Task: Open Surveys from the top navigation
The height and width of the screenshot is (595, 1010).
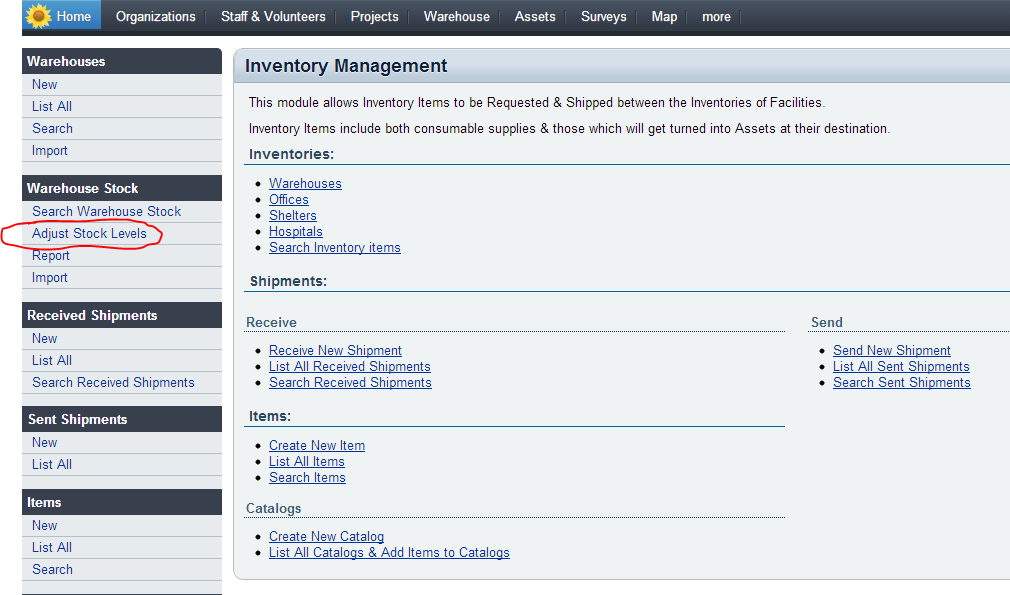Action: click(x=603, y=16)
